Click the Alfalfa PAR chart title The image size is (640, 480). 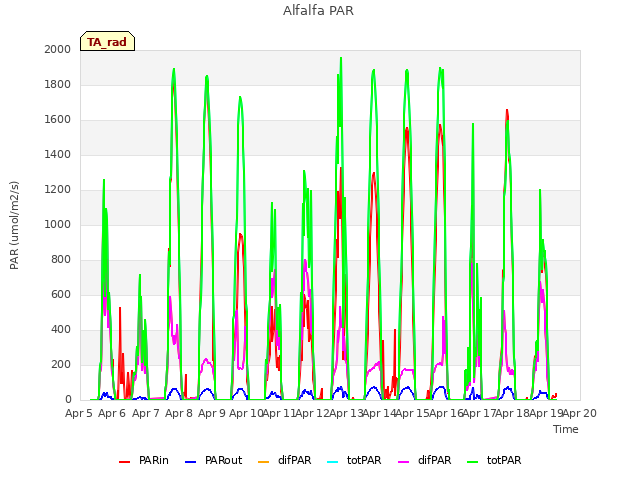(x=318, y=11)
